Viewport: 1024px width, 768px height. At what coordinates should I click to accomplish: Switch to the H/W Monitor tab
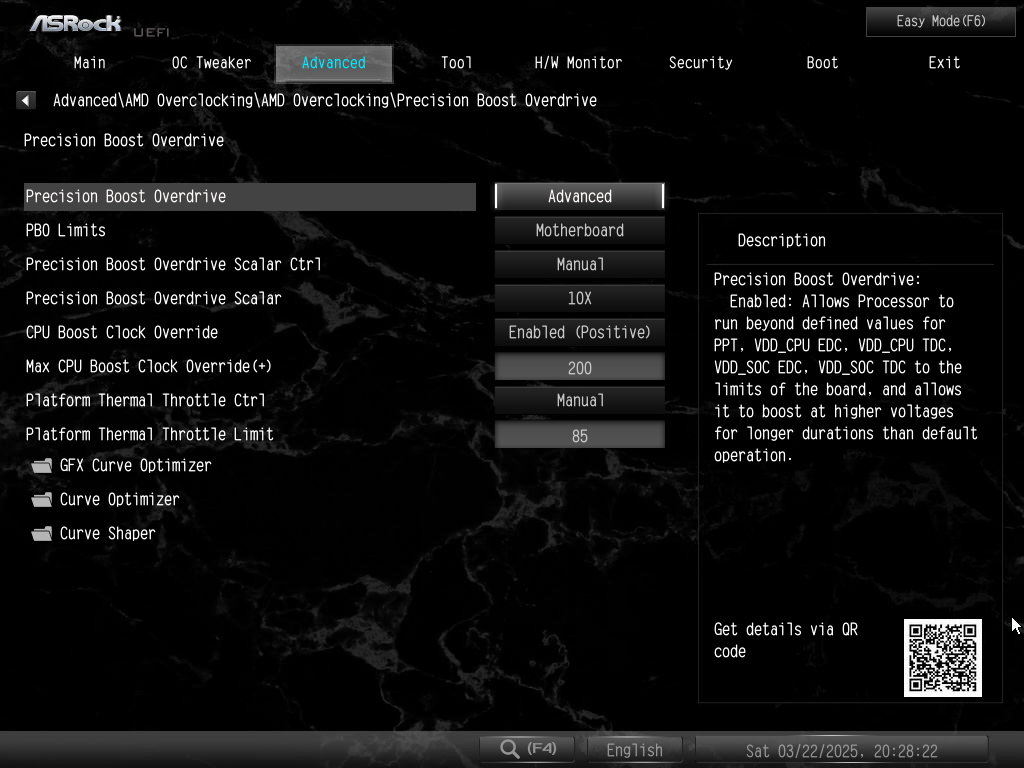click(x=578, y=63)
